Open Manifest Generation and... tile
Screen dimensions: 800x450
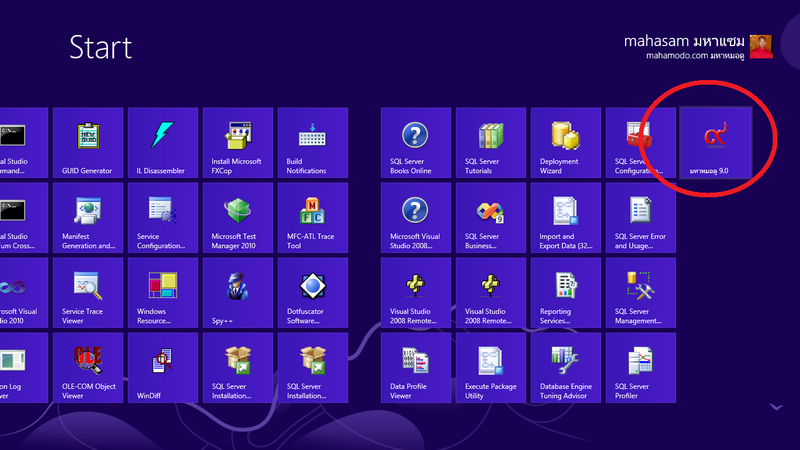pyautogui.click(x=88, y=218)
